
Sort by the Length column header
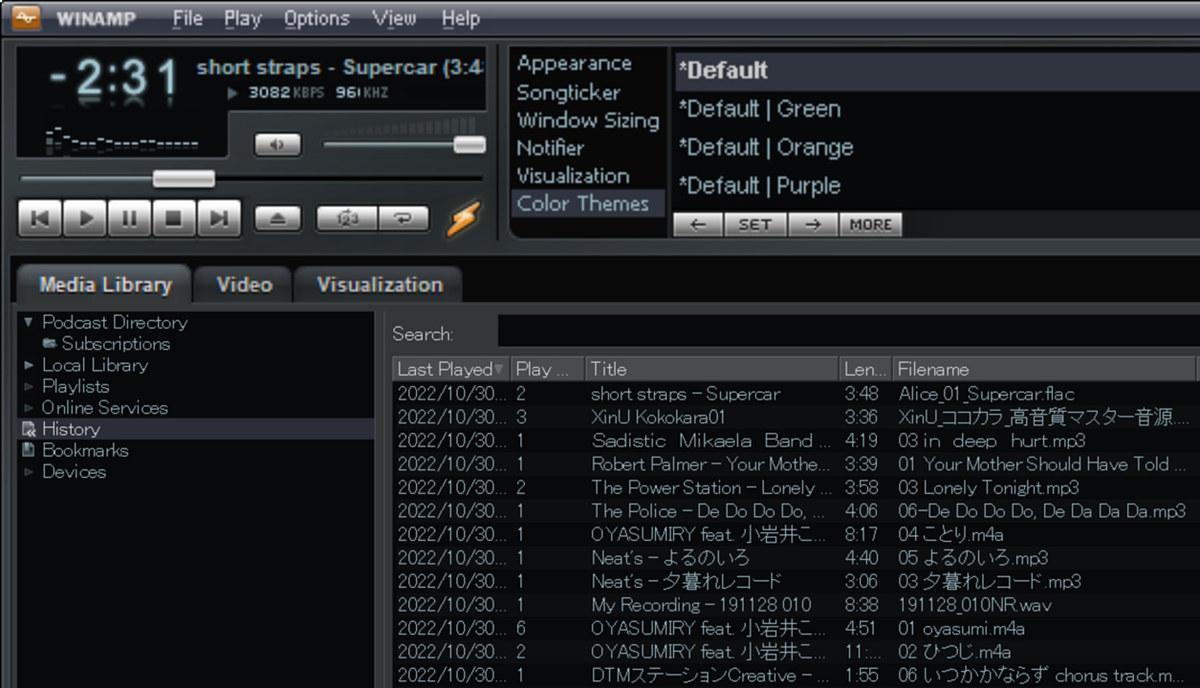pyautogui.click(x=865, y=369)
